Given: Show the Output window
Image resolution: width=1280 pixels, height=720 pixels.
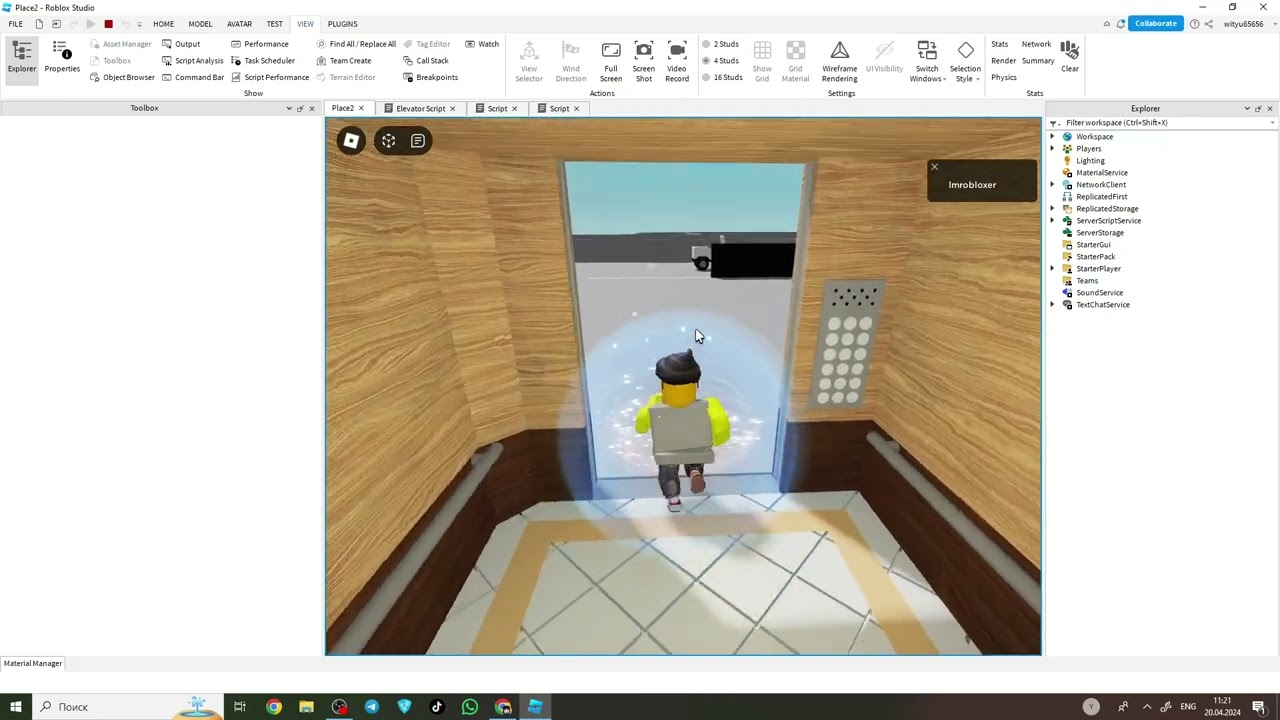Looking at the screenshot, I should pyautogui.click(x=181, y=44).
